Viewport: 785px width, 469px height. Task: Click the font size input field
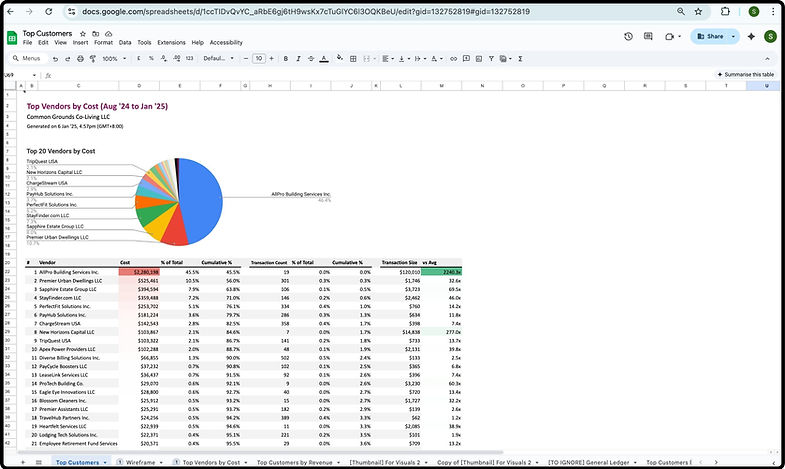click(259, 59)
